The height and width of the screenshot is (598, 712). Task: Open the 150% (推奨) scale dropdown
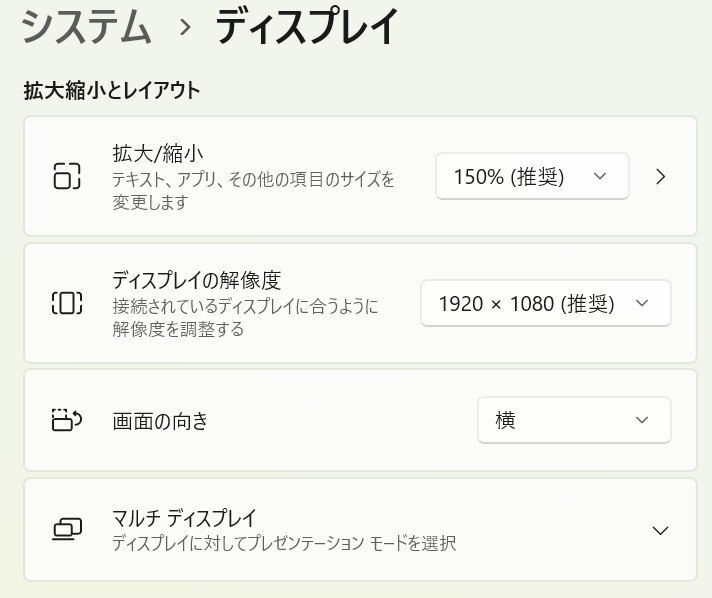(531, 176)
